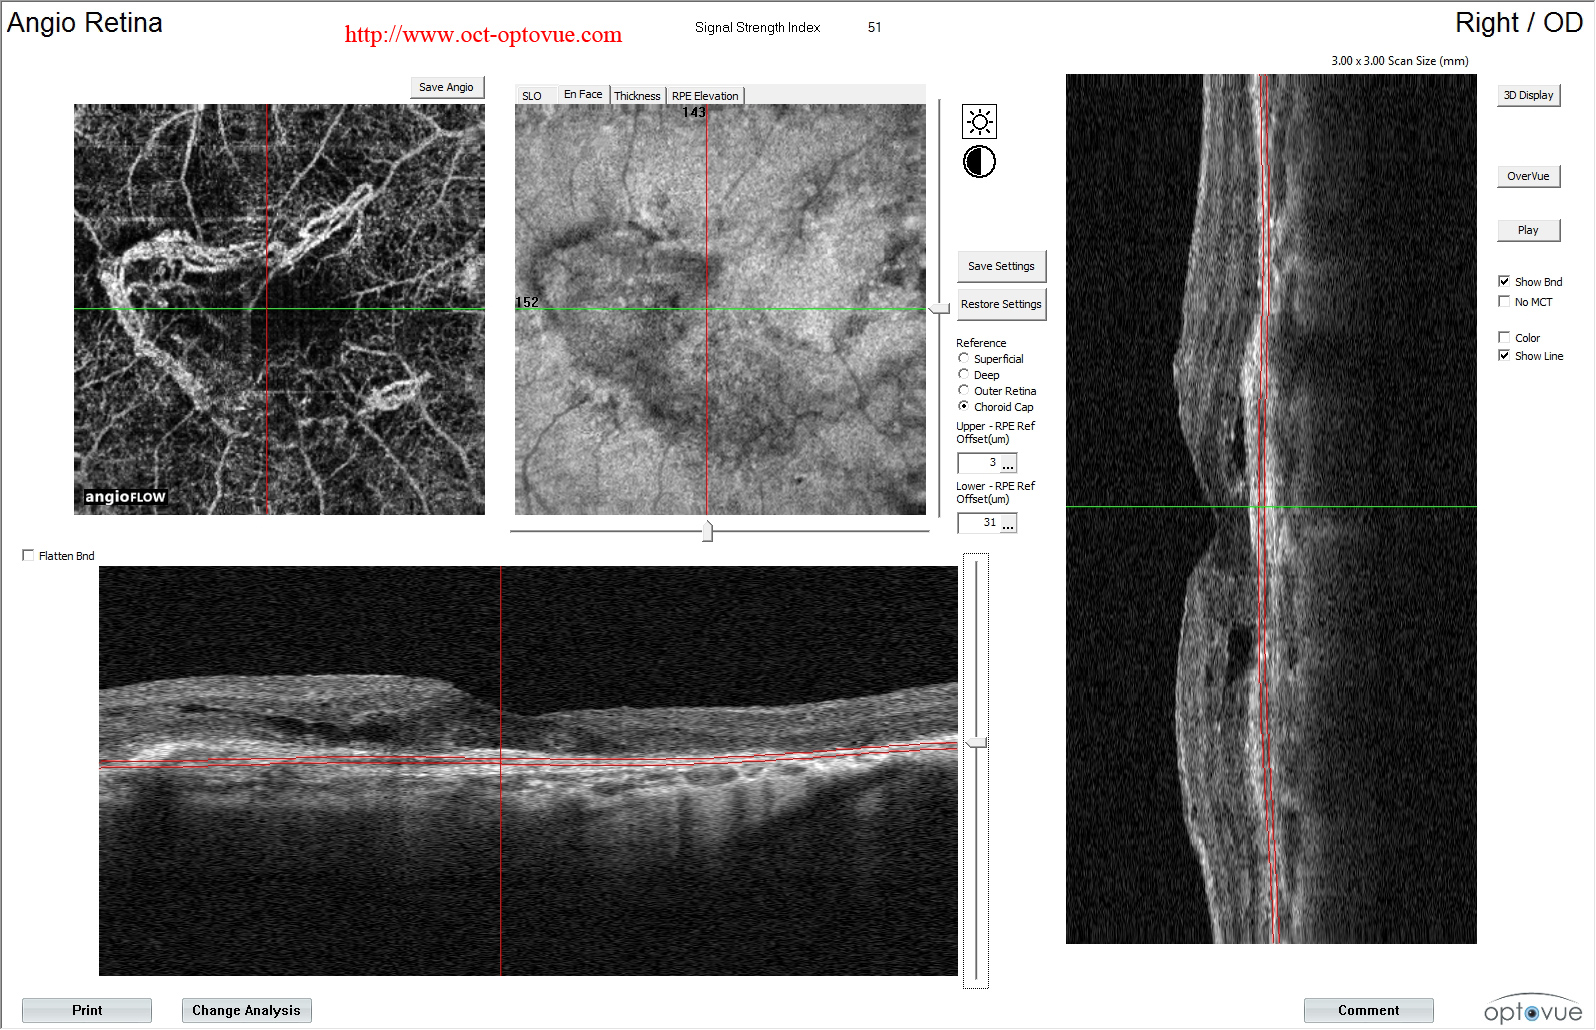Click the Reference heading label
The height and width of the screenshot is (1030, 1596).
coord(981,343)
